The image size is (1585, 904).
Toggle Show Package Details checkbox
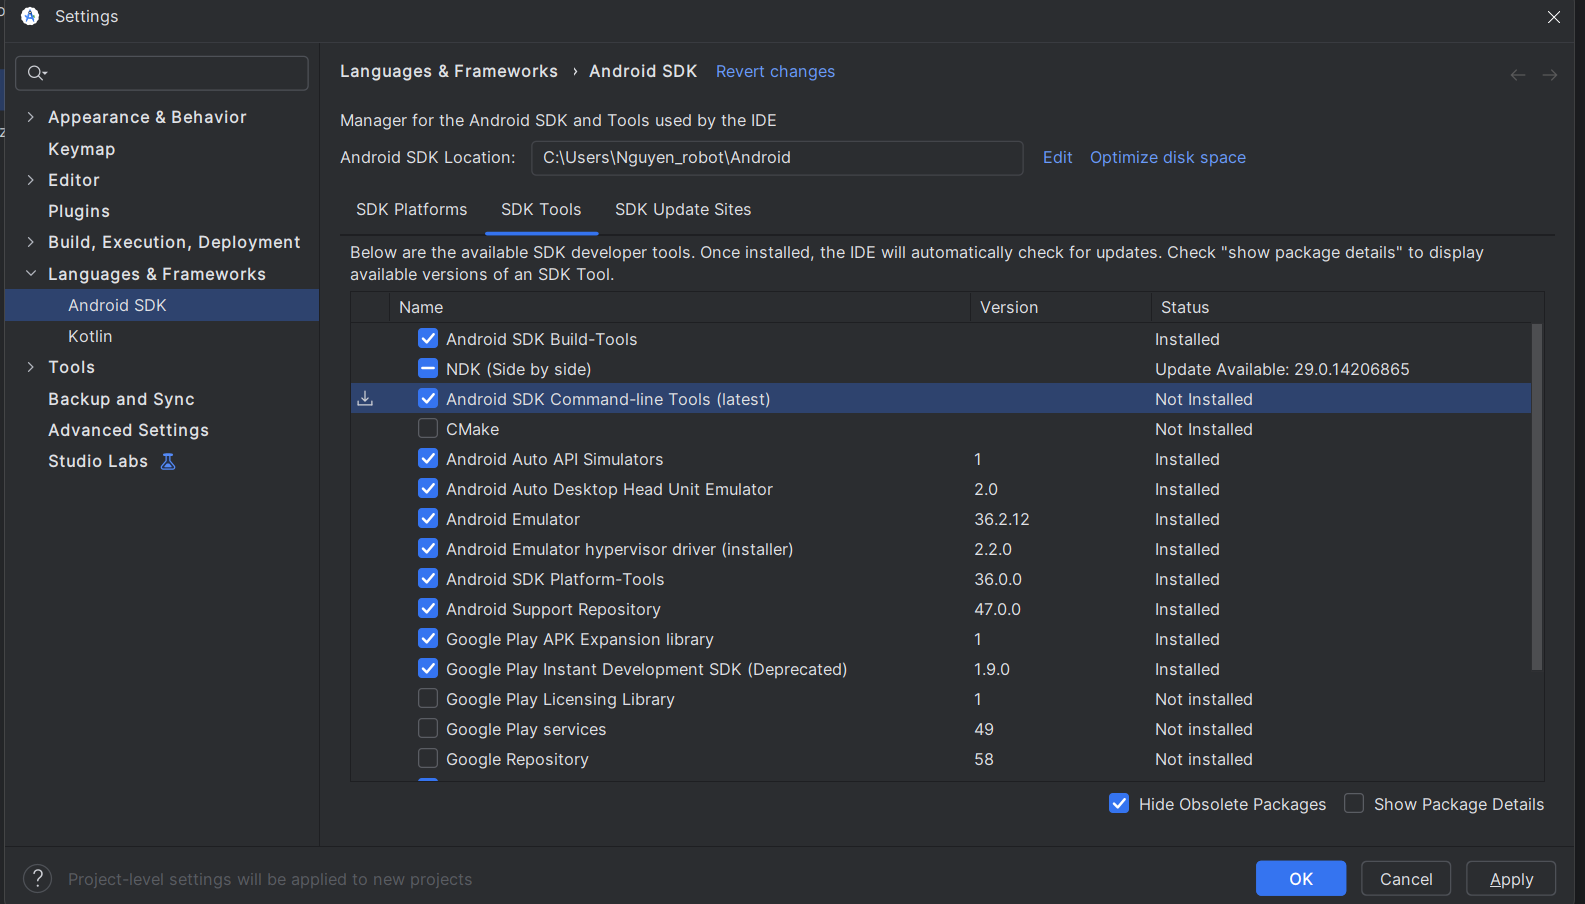[x=1354, y=804]
